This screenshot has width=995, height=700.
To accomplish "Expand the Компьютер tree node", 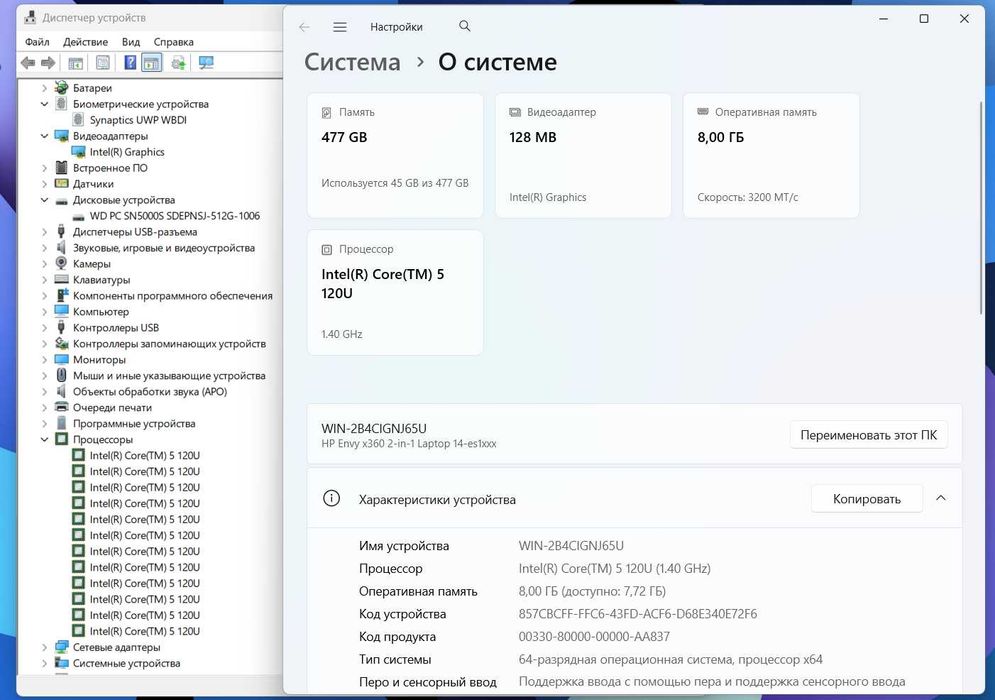I will click(x=44, y=312).
